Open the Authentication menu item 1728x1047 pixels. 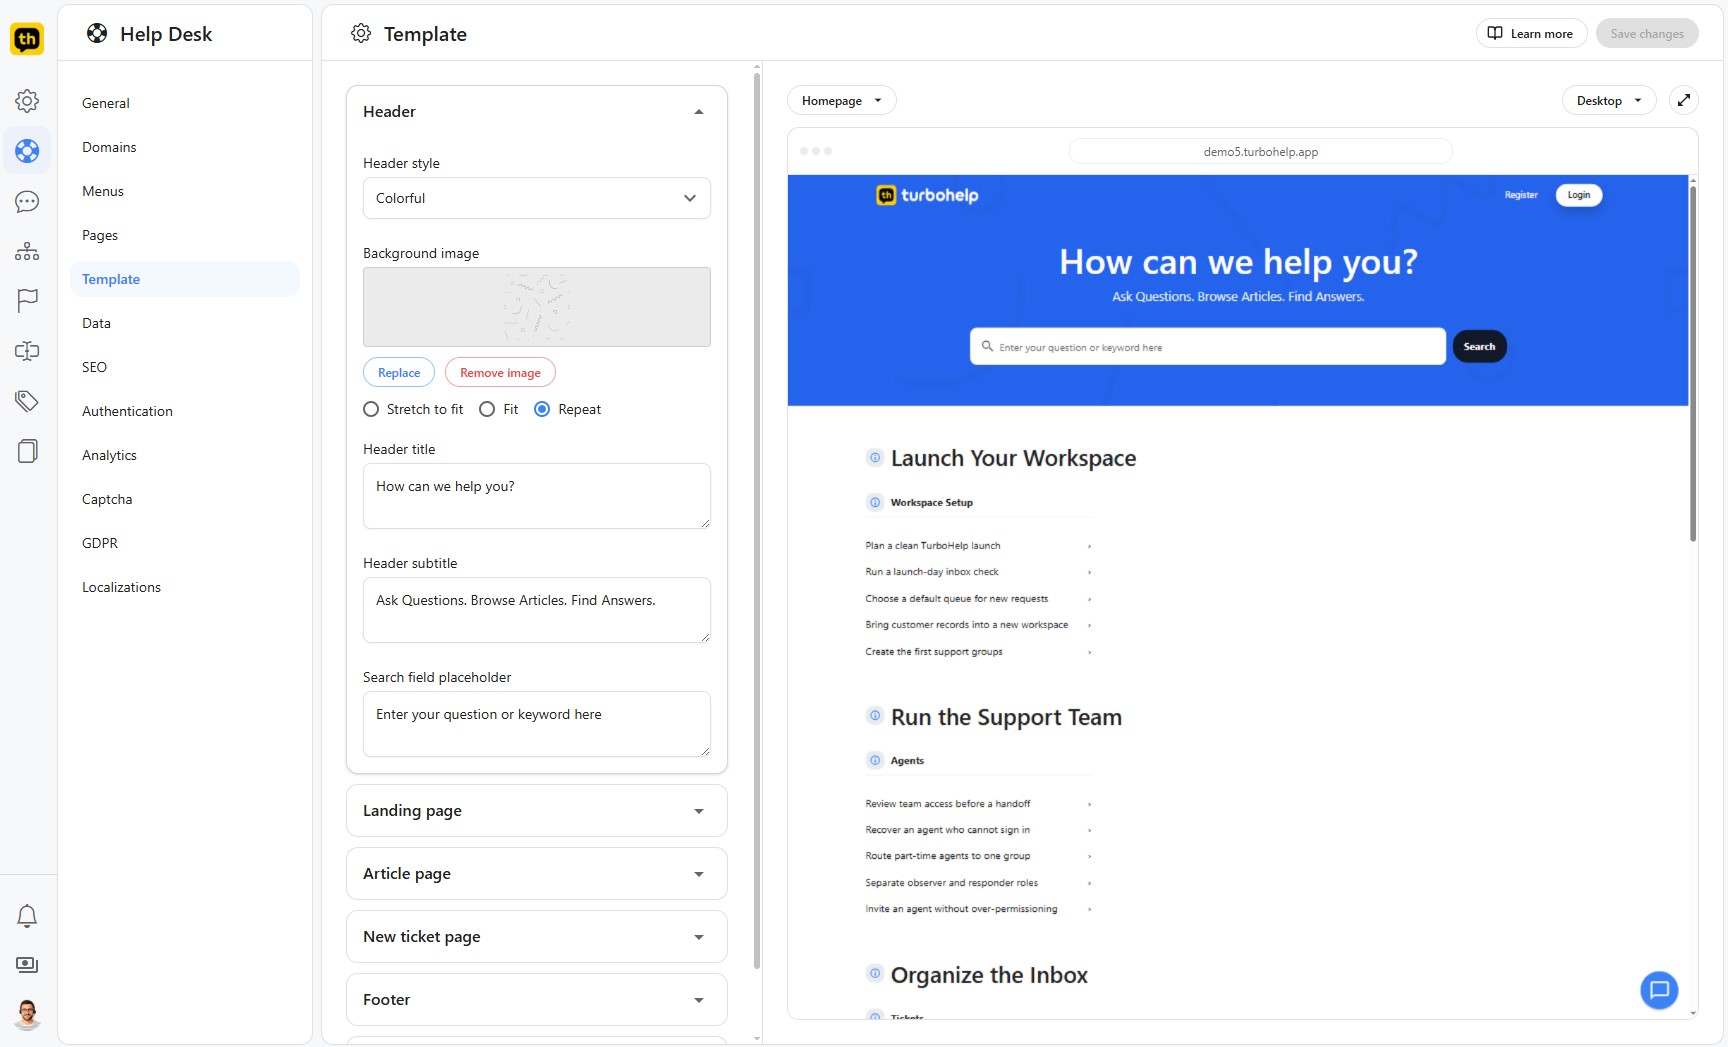click(185, 411)
